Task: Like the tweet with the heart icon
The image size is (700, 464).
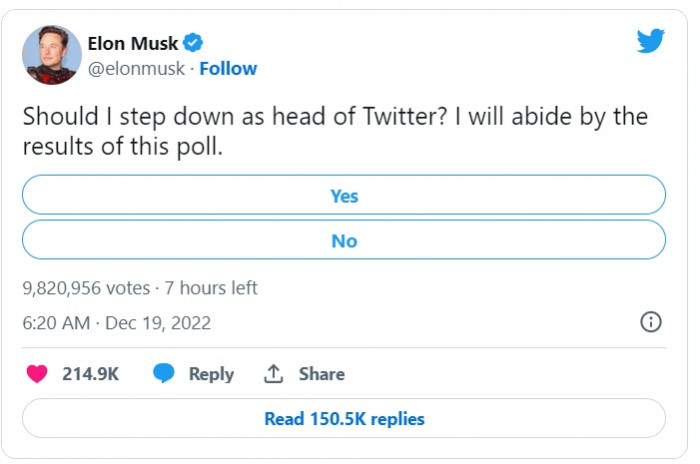Action: click(37, 374)
